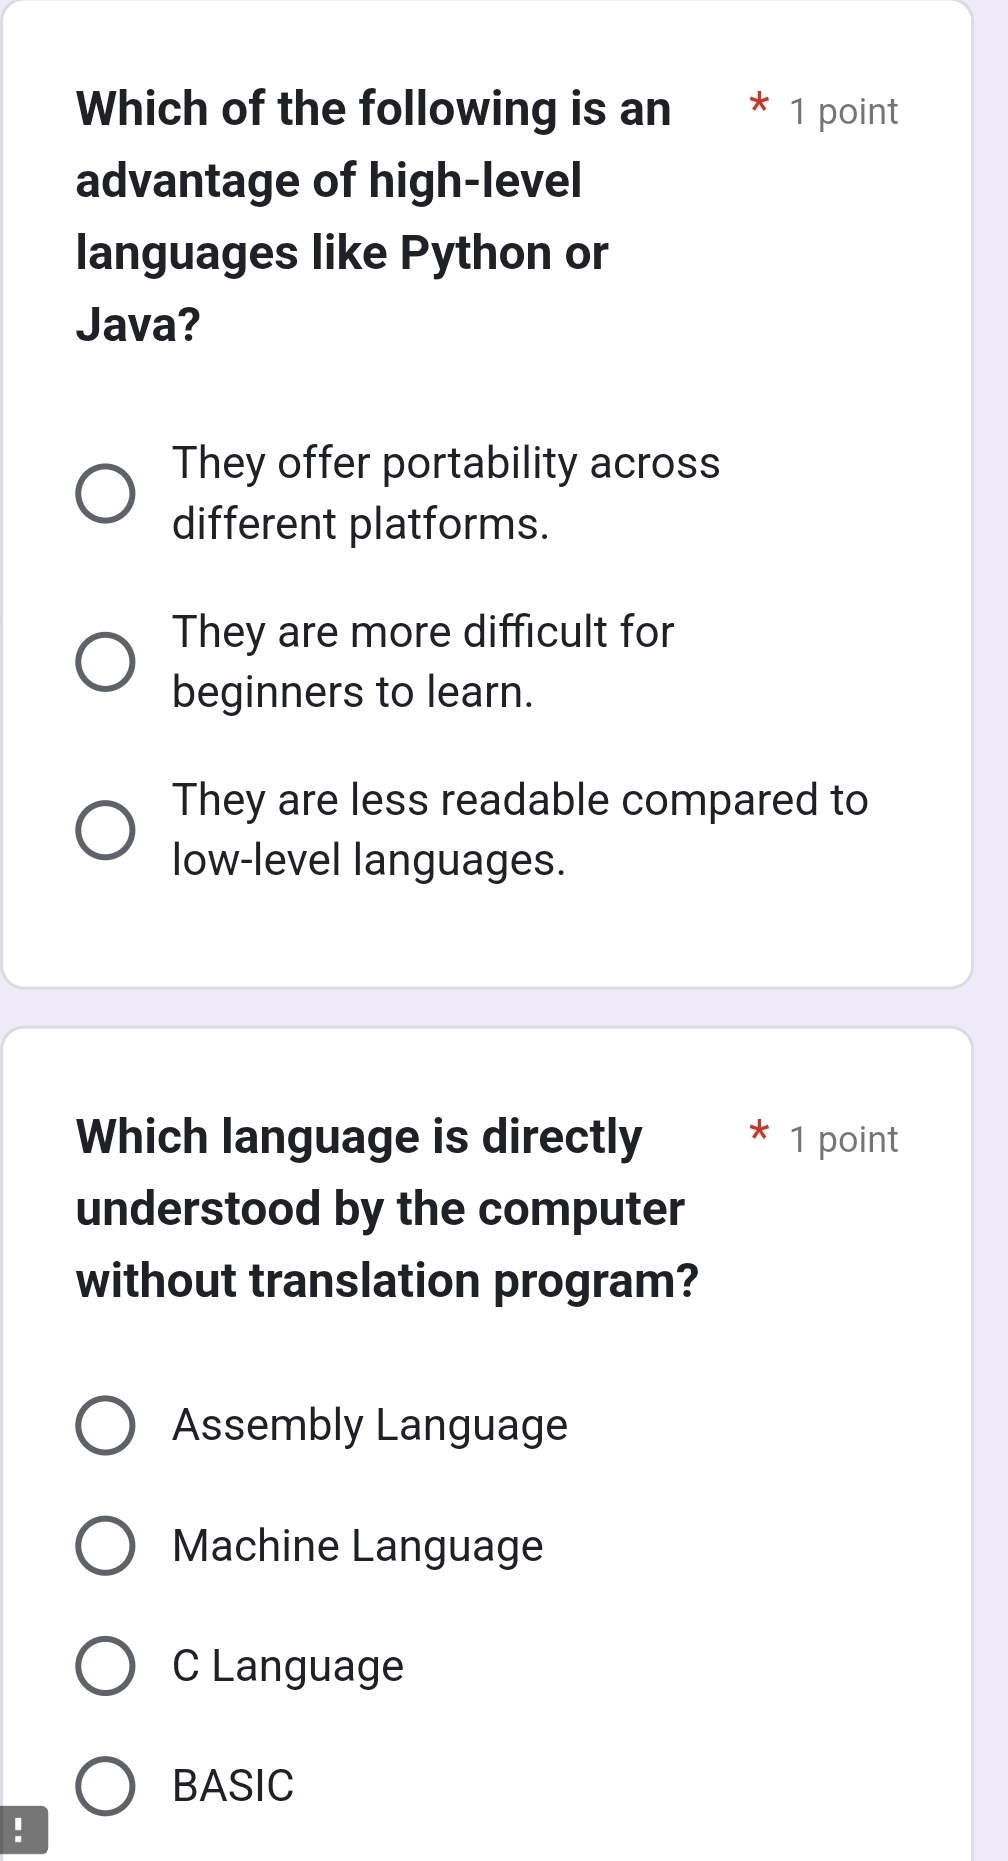Select 'They offer portability across different platforms'

pos(103,490)
